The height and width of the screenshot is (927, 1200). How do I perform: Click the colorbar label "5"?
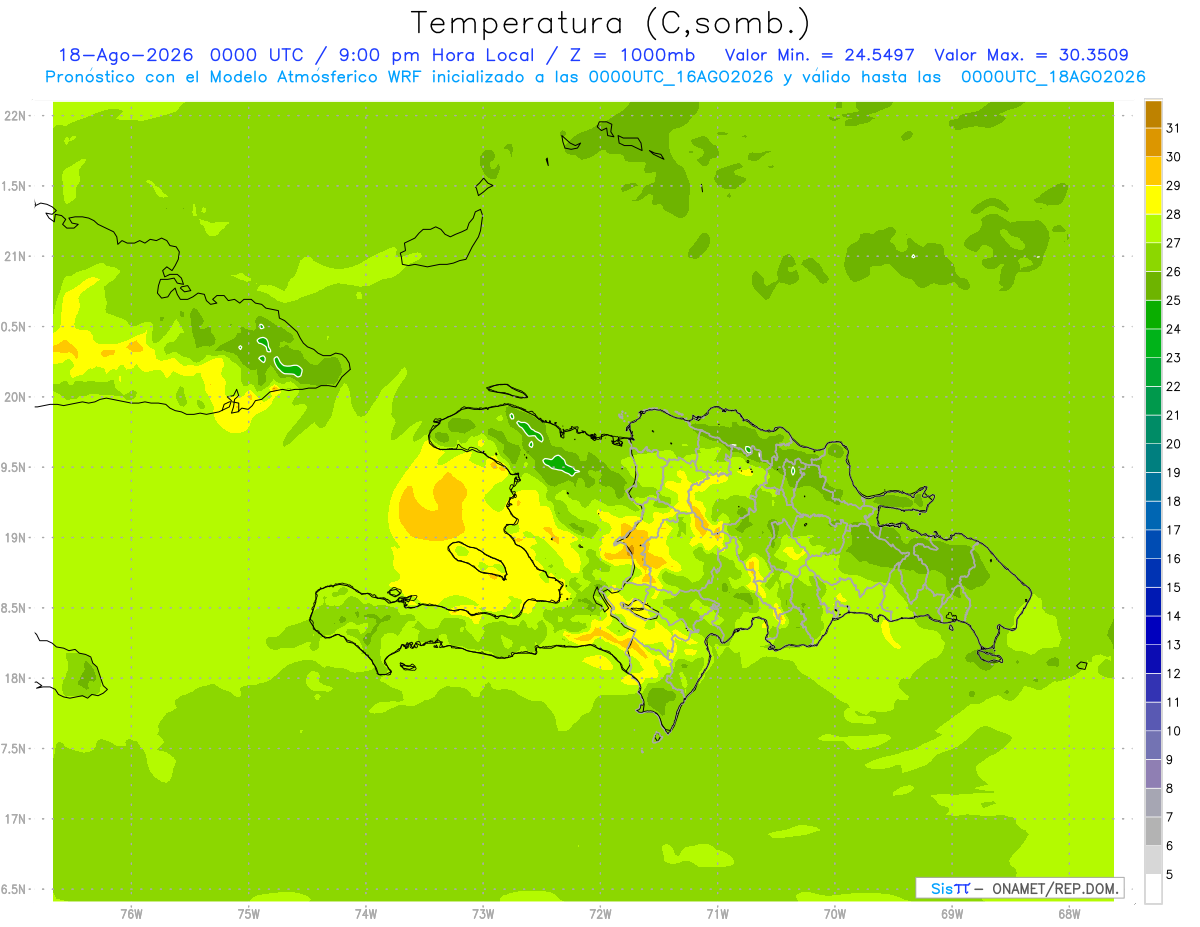[x=1170, y=874]
